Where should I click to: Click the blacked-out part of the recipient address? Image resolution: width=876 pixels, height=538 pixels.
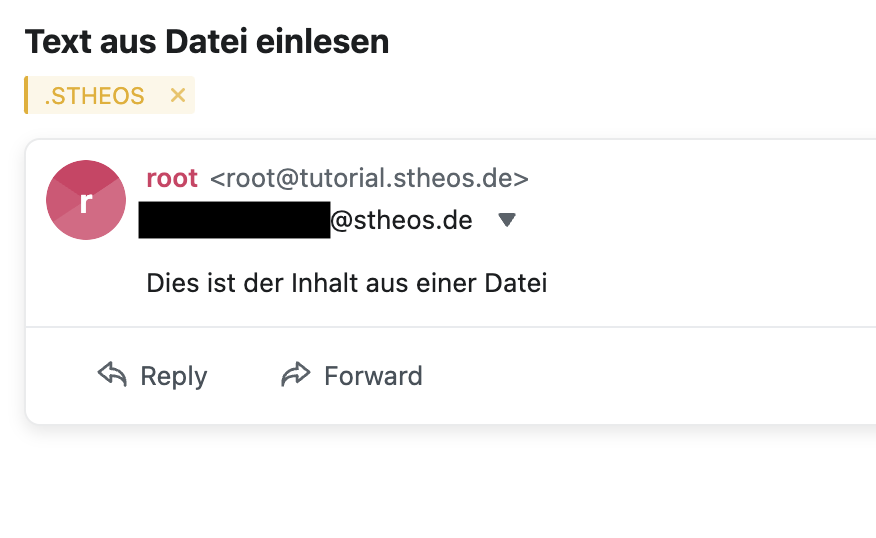[x=234, y=219]
